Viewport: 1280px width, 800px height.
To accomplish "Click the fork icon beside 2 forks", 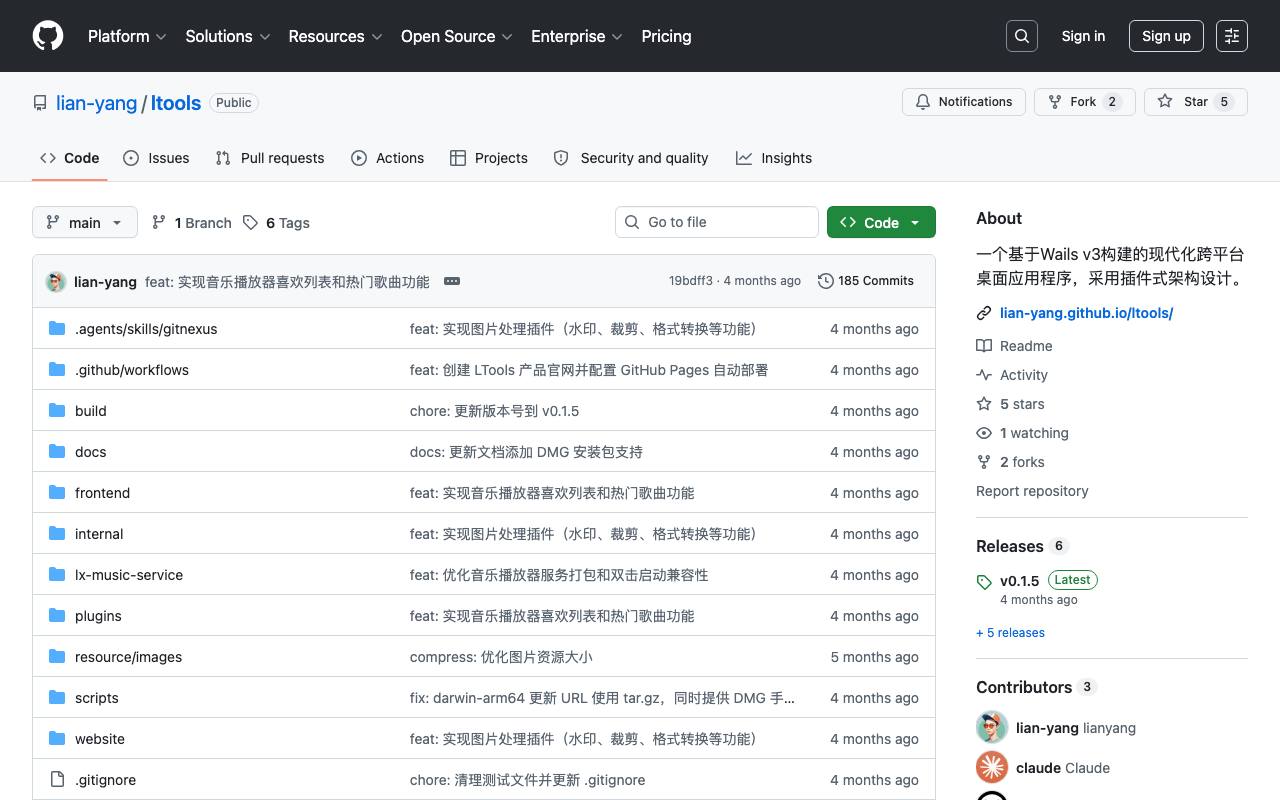I will [x=984, y=462].
